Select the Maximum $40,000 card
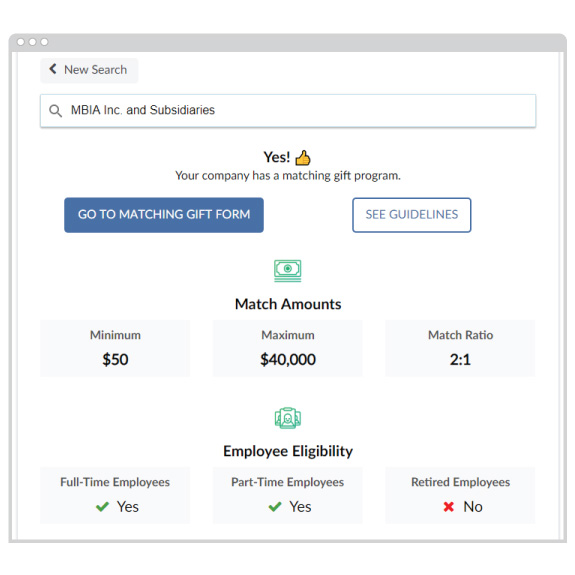 pyautogui.click(x=288, y=348)
